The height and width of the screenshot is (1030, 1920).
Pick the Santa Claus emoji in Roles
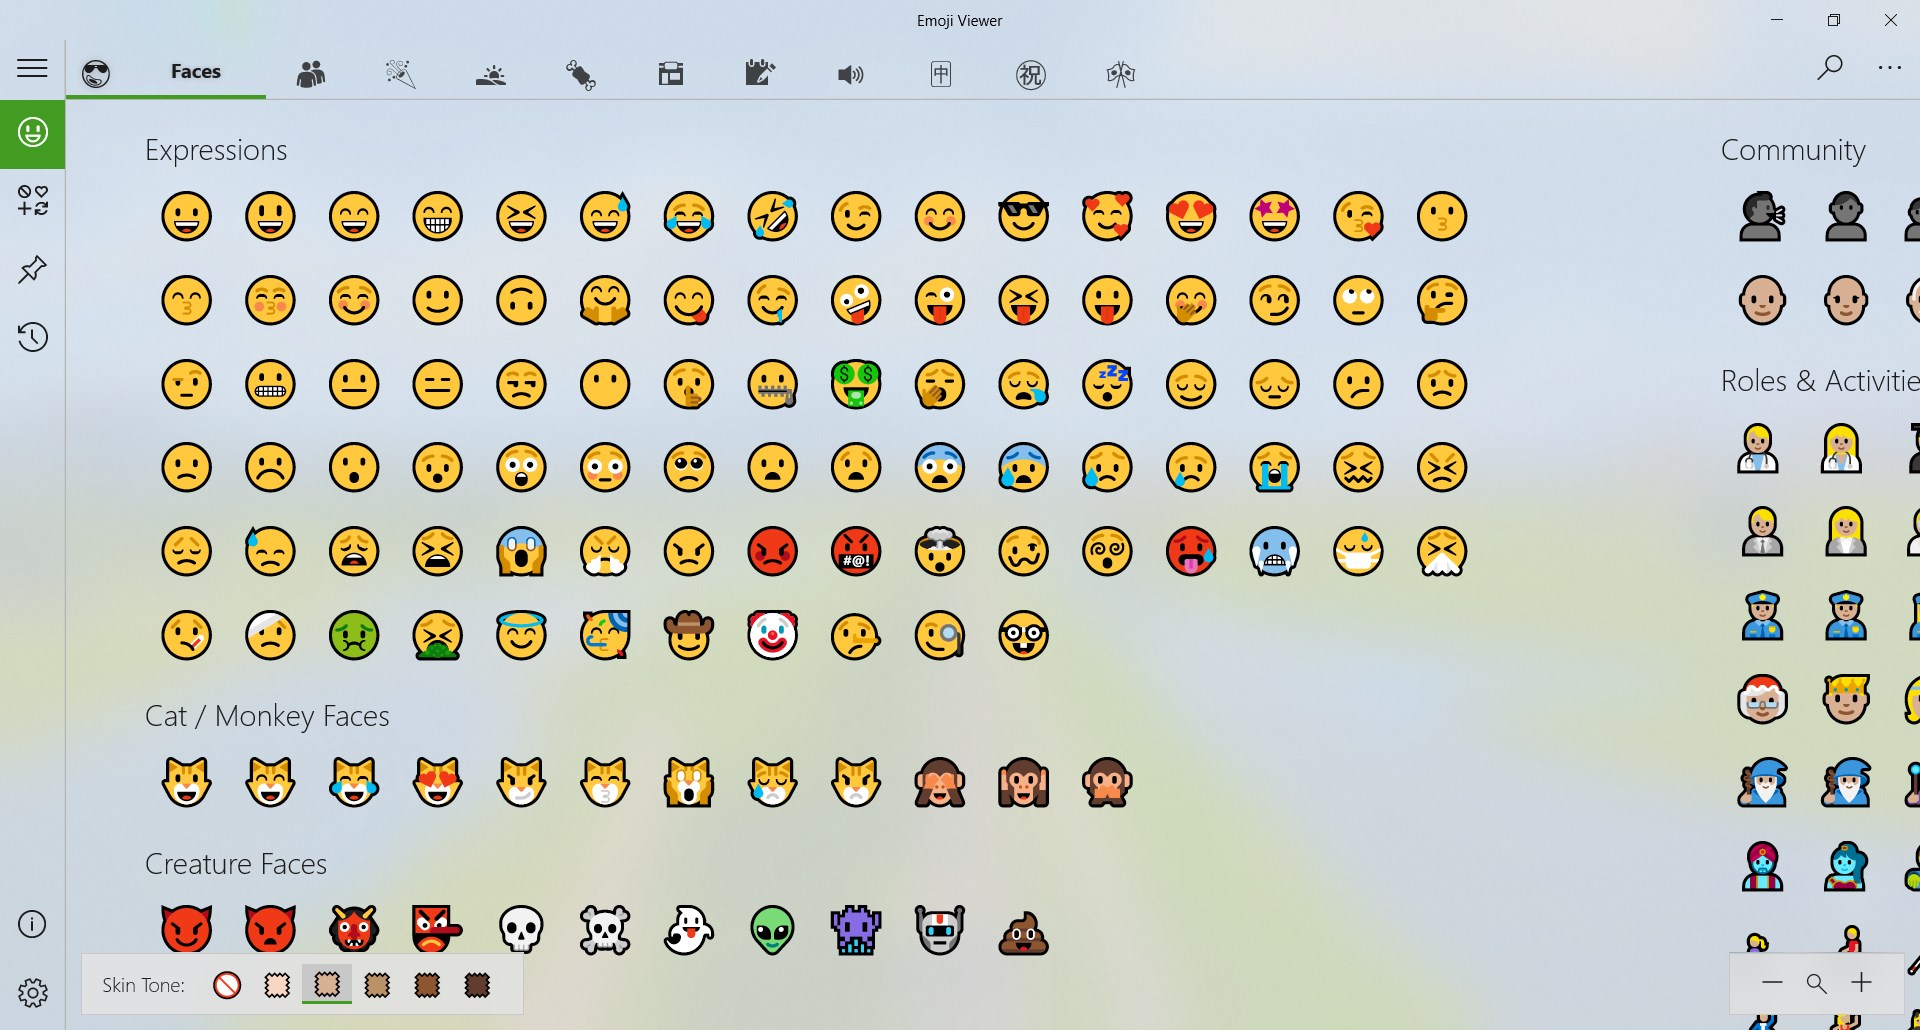point(1762,699)
